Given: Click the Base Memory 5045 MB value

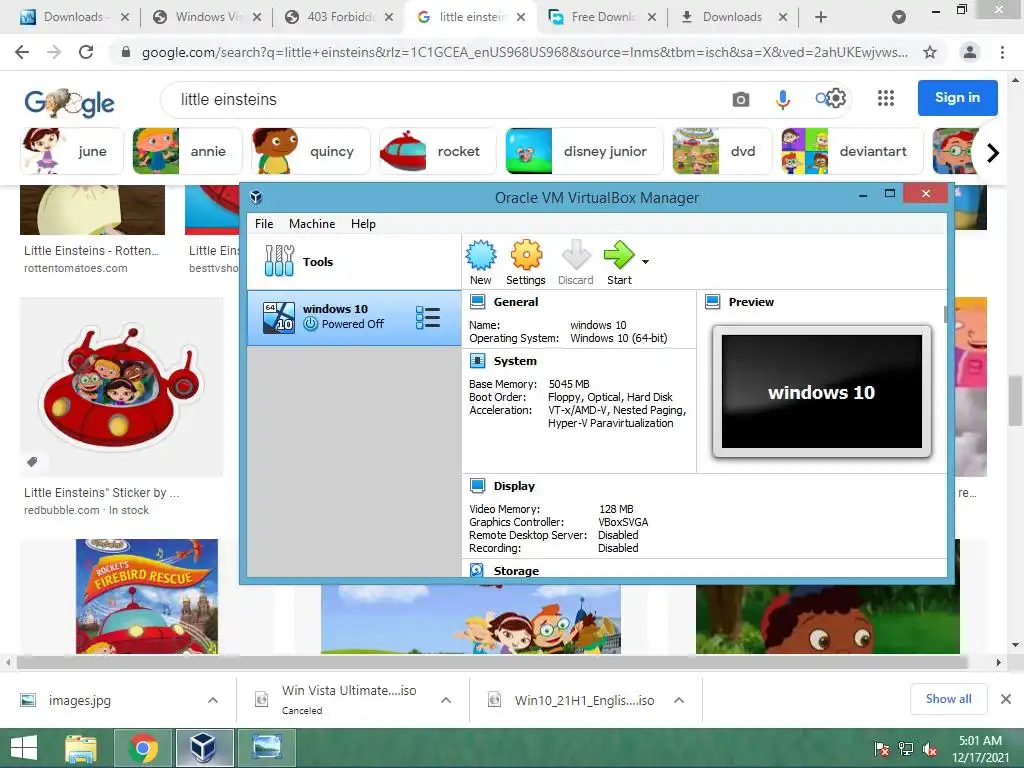Looking at the screenshot, I should pyautogui.click(x=569, y=384).
